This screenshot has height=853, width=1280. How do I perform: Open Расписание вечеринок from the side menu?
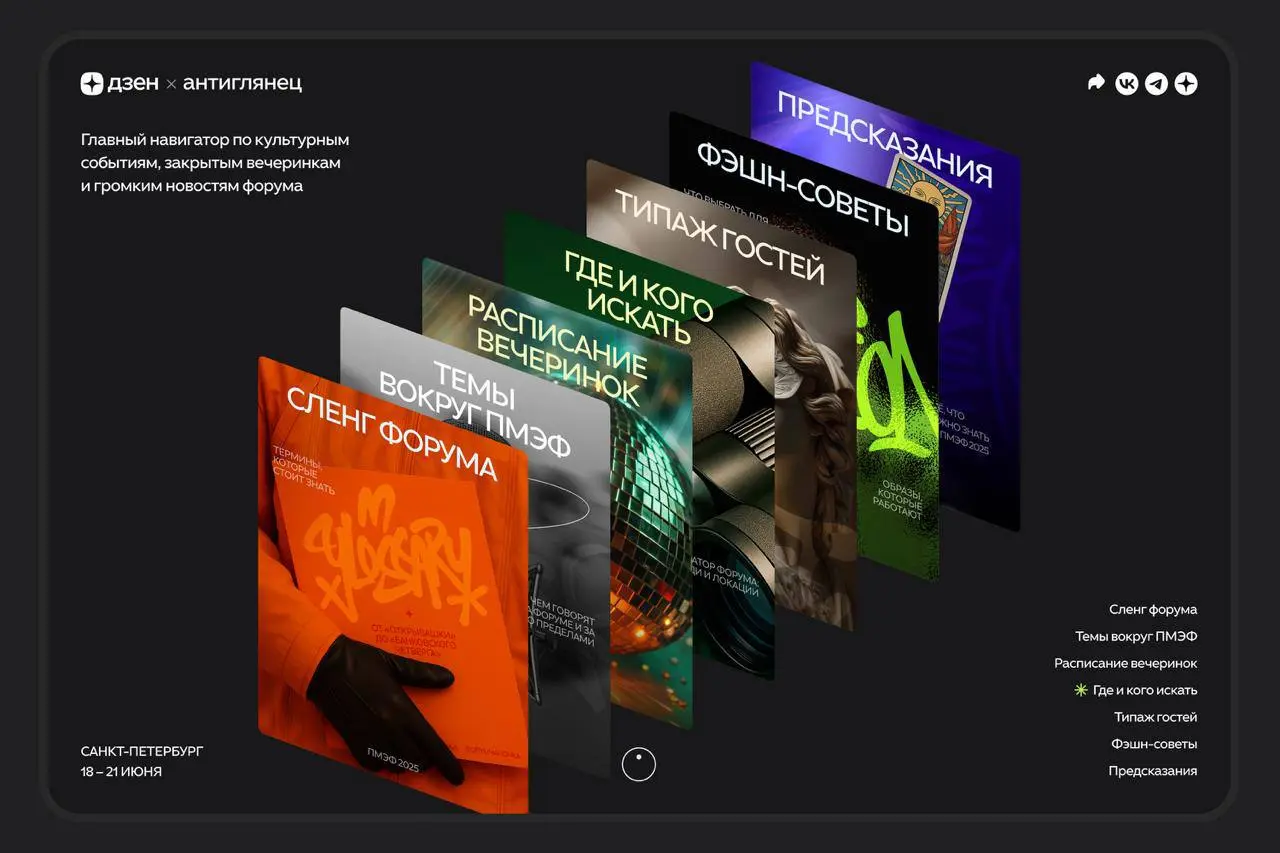(x=1125, y=663)
